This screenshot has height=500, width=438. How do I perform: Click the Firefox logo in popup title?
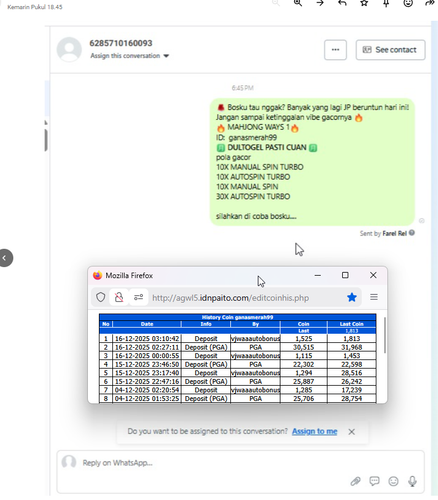tap(98, 276)
